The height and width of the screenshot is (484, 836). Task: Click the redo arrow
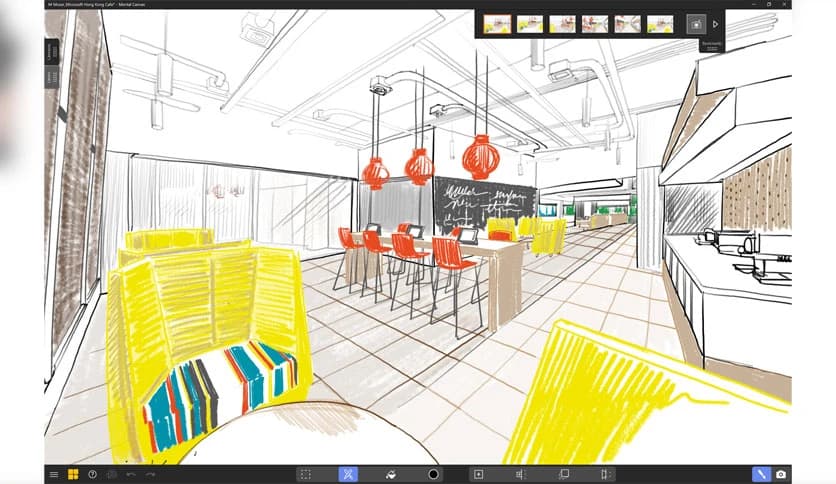tap(150, 474)
